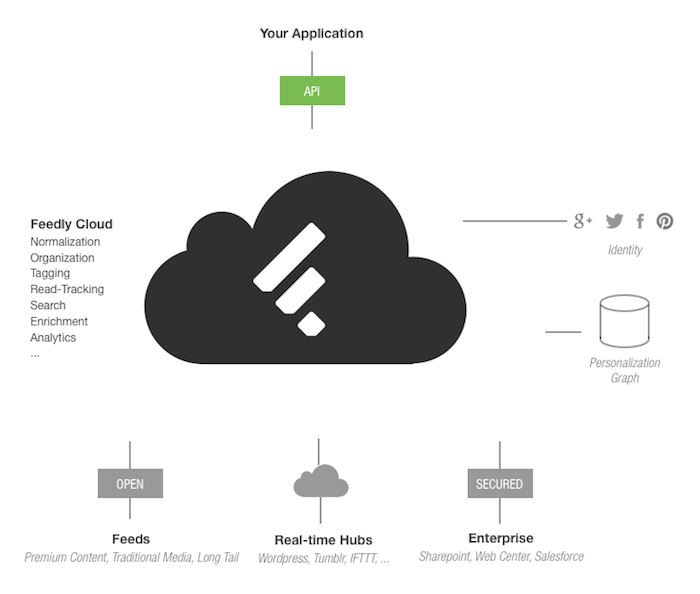Click the Feeds label
Image resolution: width=700 pixels, height=594 pixels.
[131, 539]
